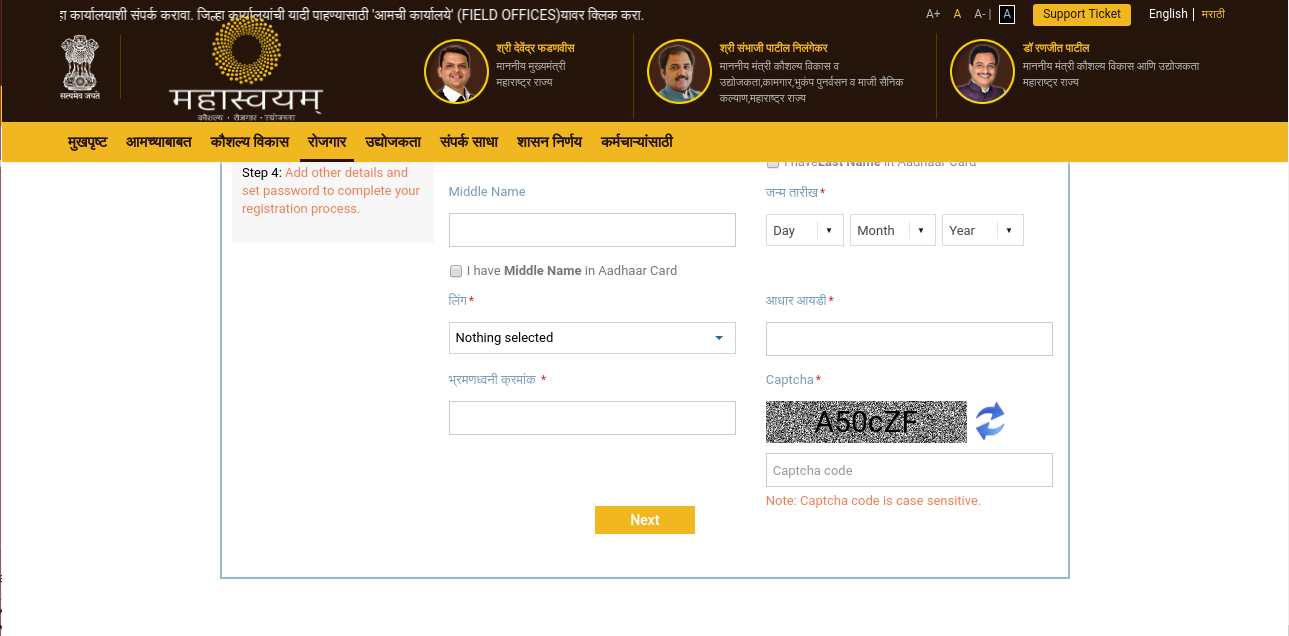The height and width of the screenshot is (636, 1289).
Task: Focus the Captcha code input field
Action: [x=909, y=470]
